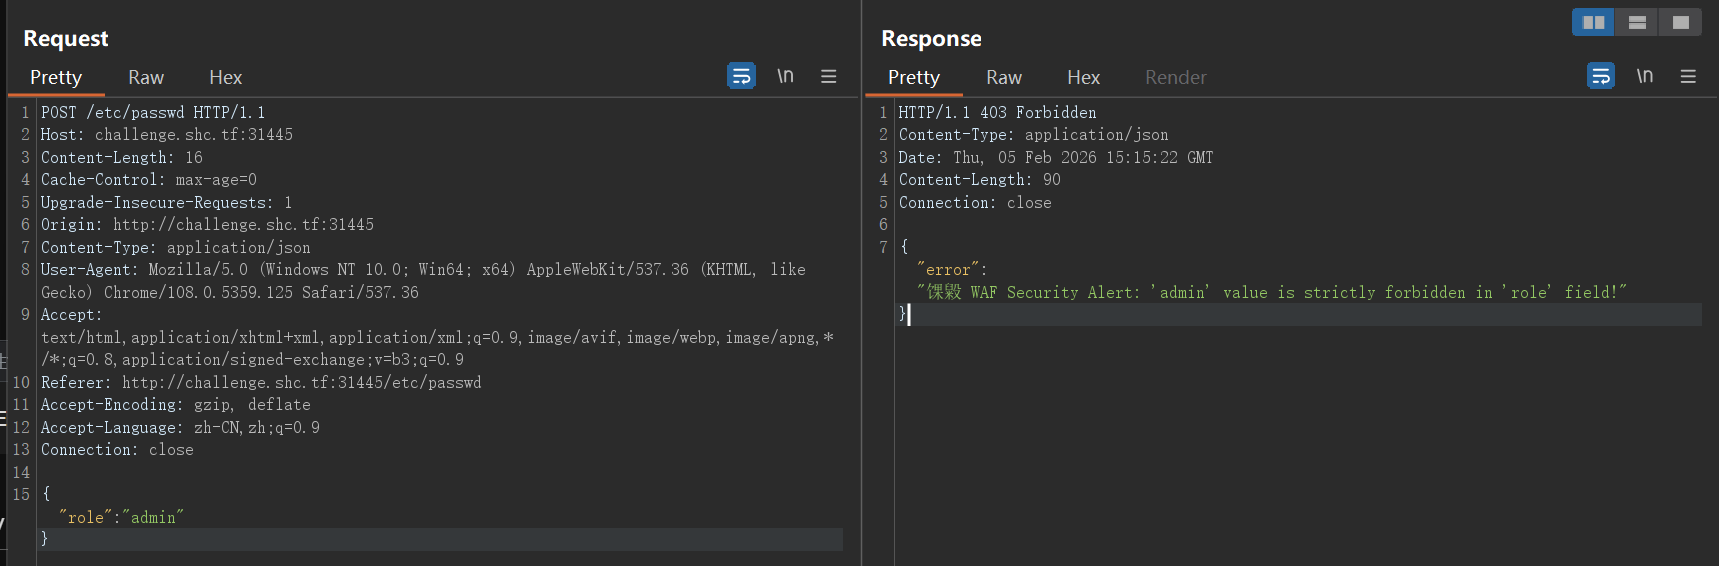Screen dimensions: 1719x566
Task: Switch Response view to Raw tab
Action: coord(1004,78)
